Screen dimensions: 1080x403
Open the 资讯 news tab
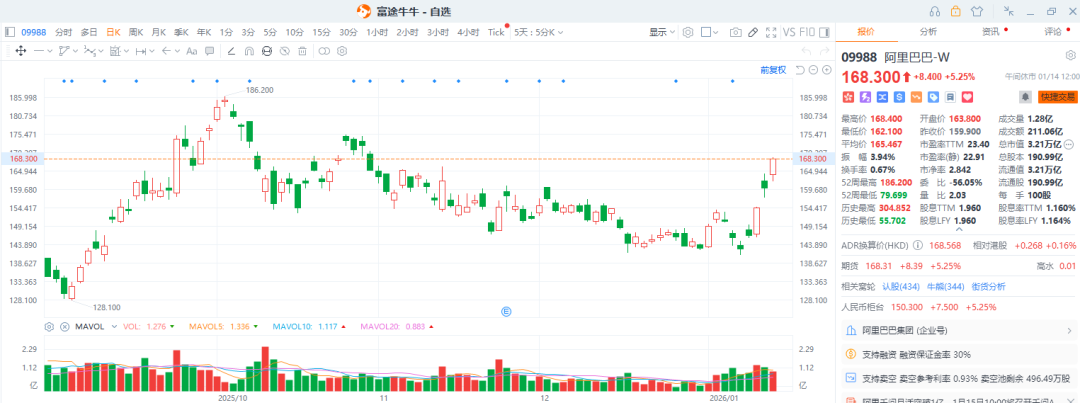pyautogui.click(x=990, y=32)
